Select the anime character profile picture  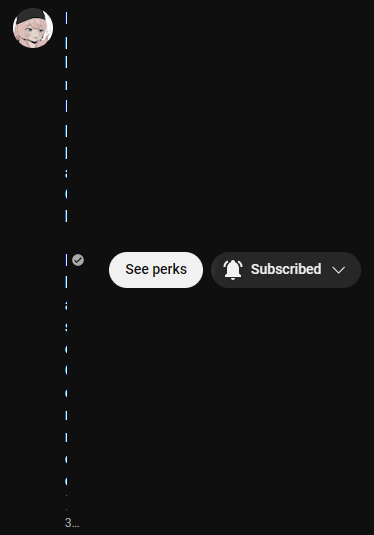pyautogui.click(x=33, y=28)
